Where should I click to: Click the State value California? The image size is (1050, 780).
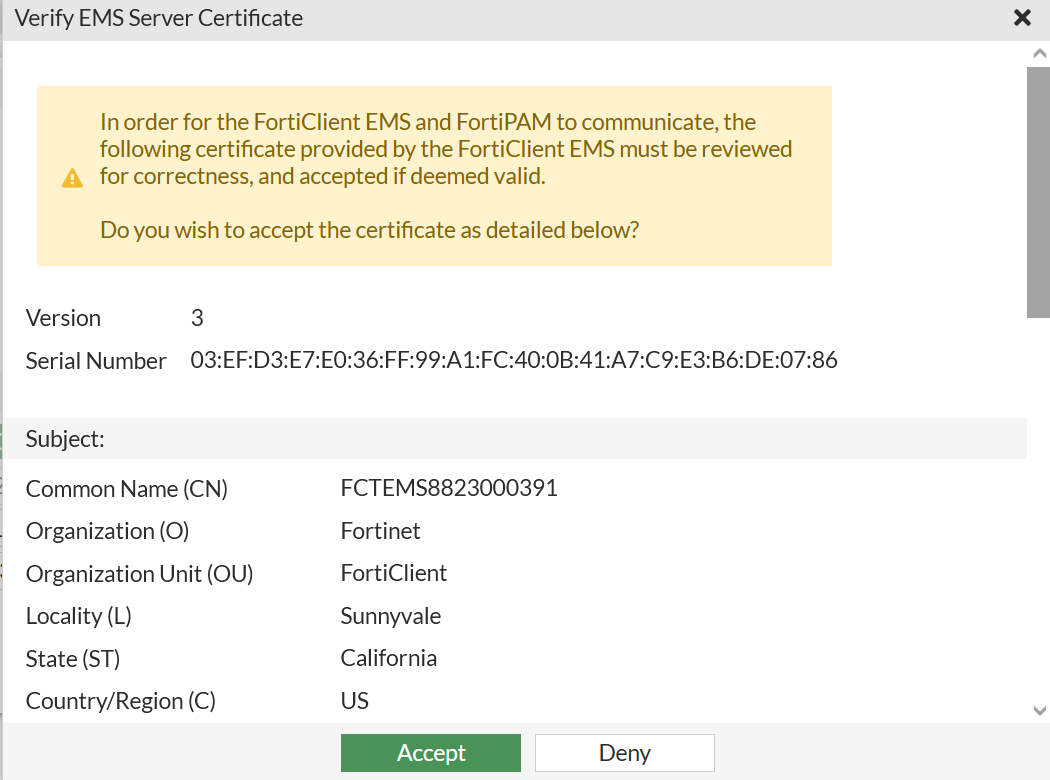point(388,658)
